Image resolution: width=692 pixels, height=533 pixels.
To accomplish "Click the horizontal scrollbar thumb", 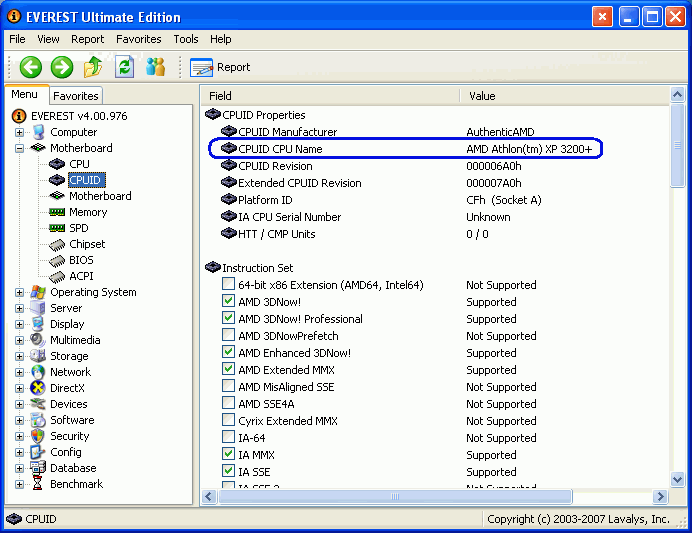I will (x=395, y=497).
